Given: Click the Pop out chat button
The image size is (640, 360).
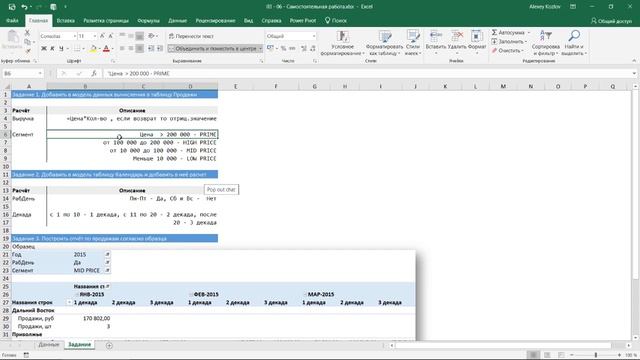Looking at the screenshot, I should click(221, 189).
